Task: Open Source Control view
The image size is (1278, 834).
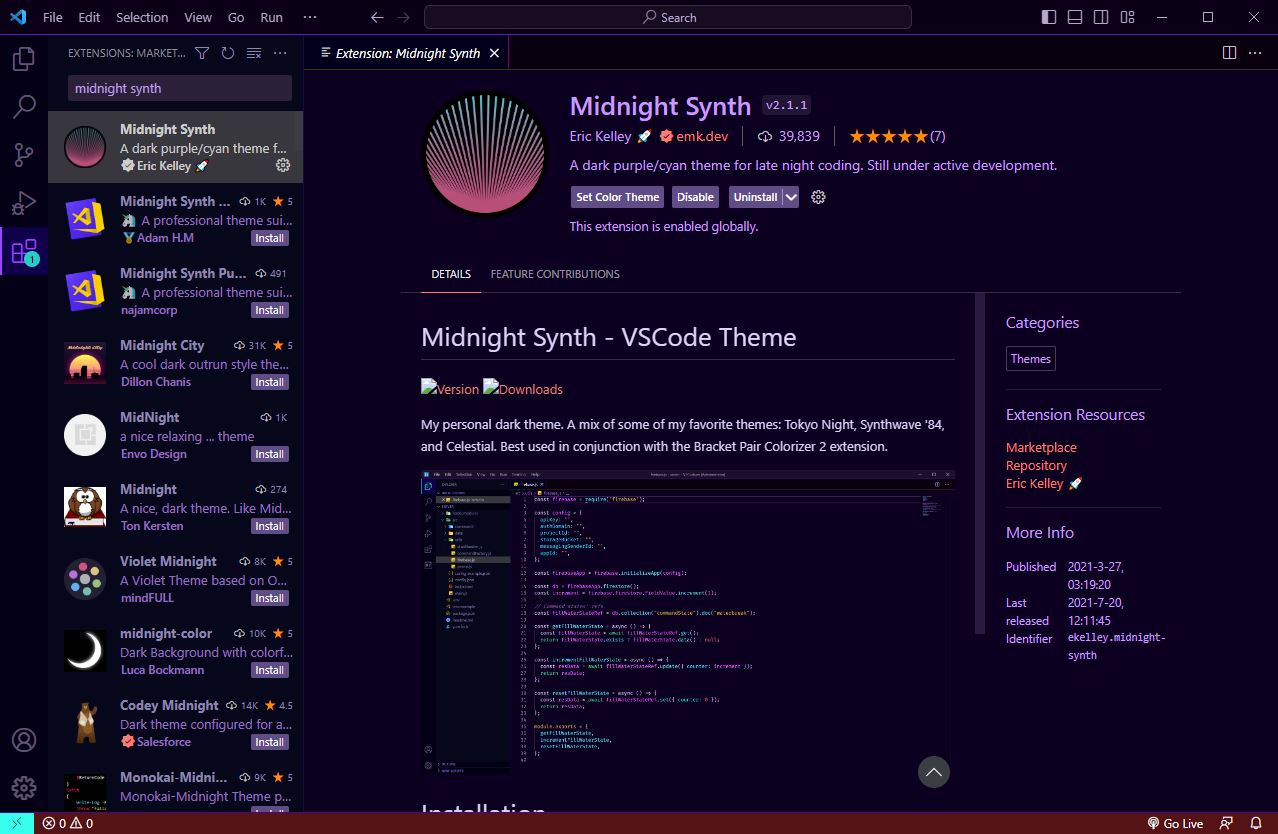Action: coord(23,155)
